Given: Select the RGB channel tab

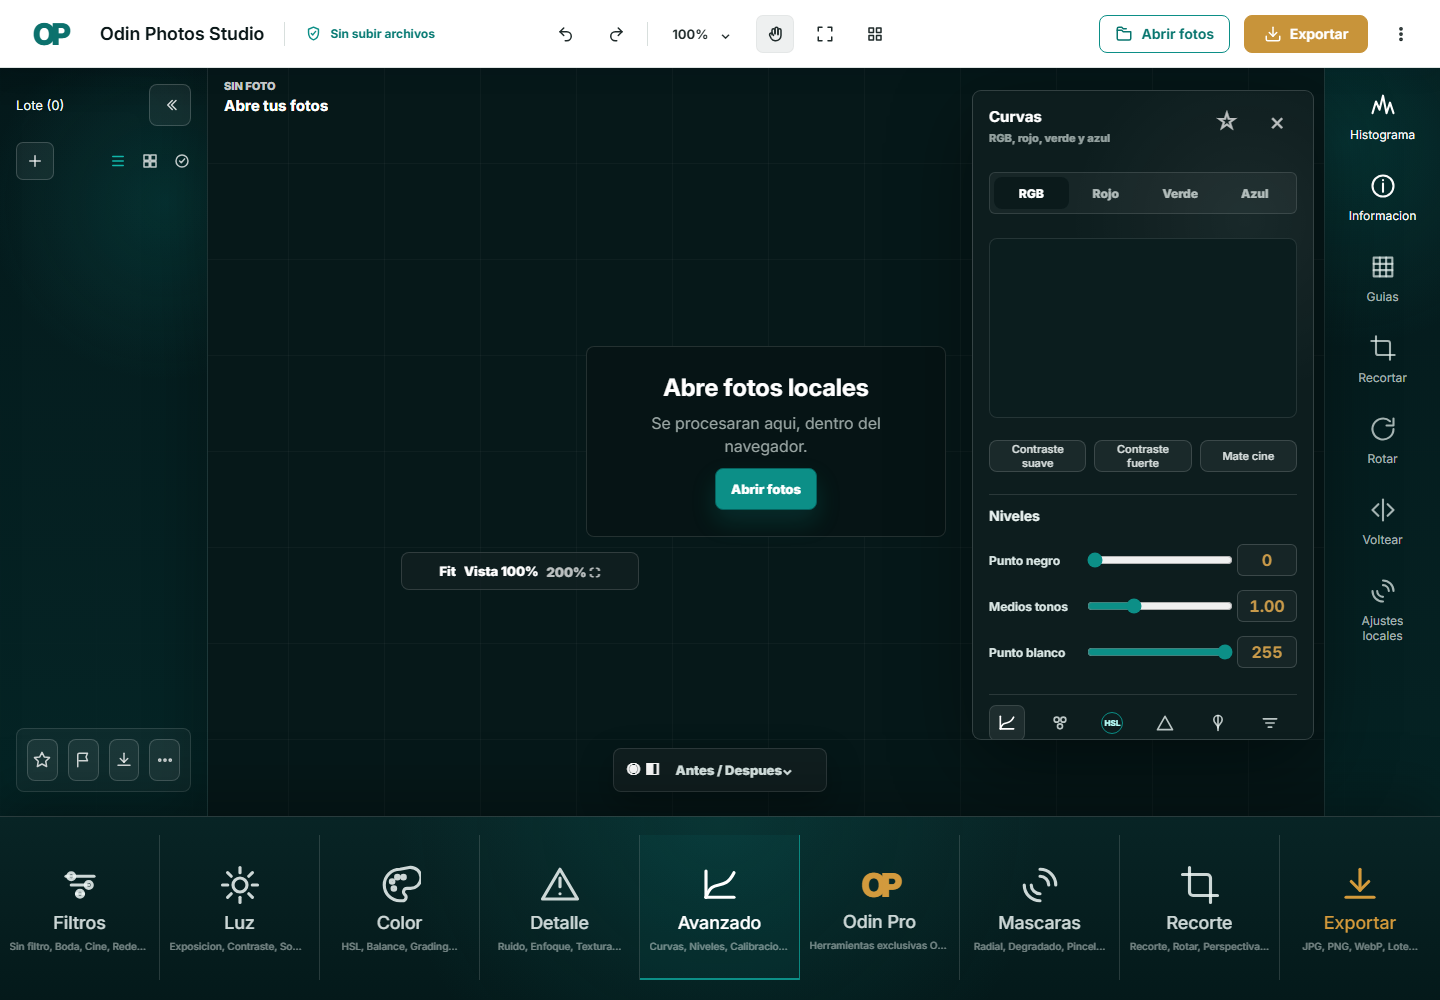Looking at the screenshot, I should pos(1031,193).
